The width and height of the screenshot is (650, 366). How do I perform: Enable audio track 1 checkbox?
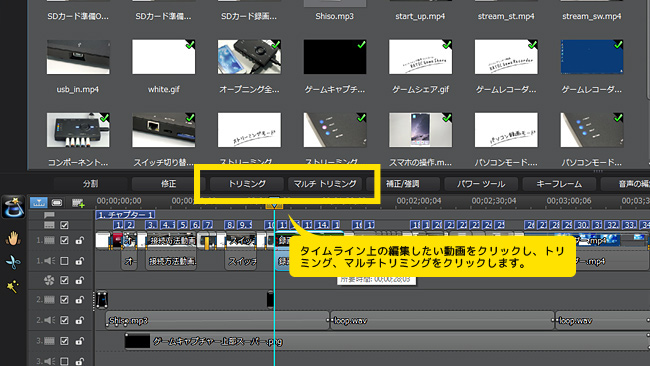click(64, 261)
